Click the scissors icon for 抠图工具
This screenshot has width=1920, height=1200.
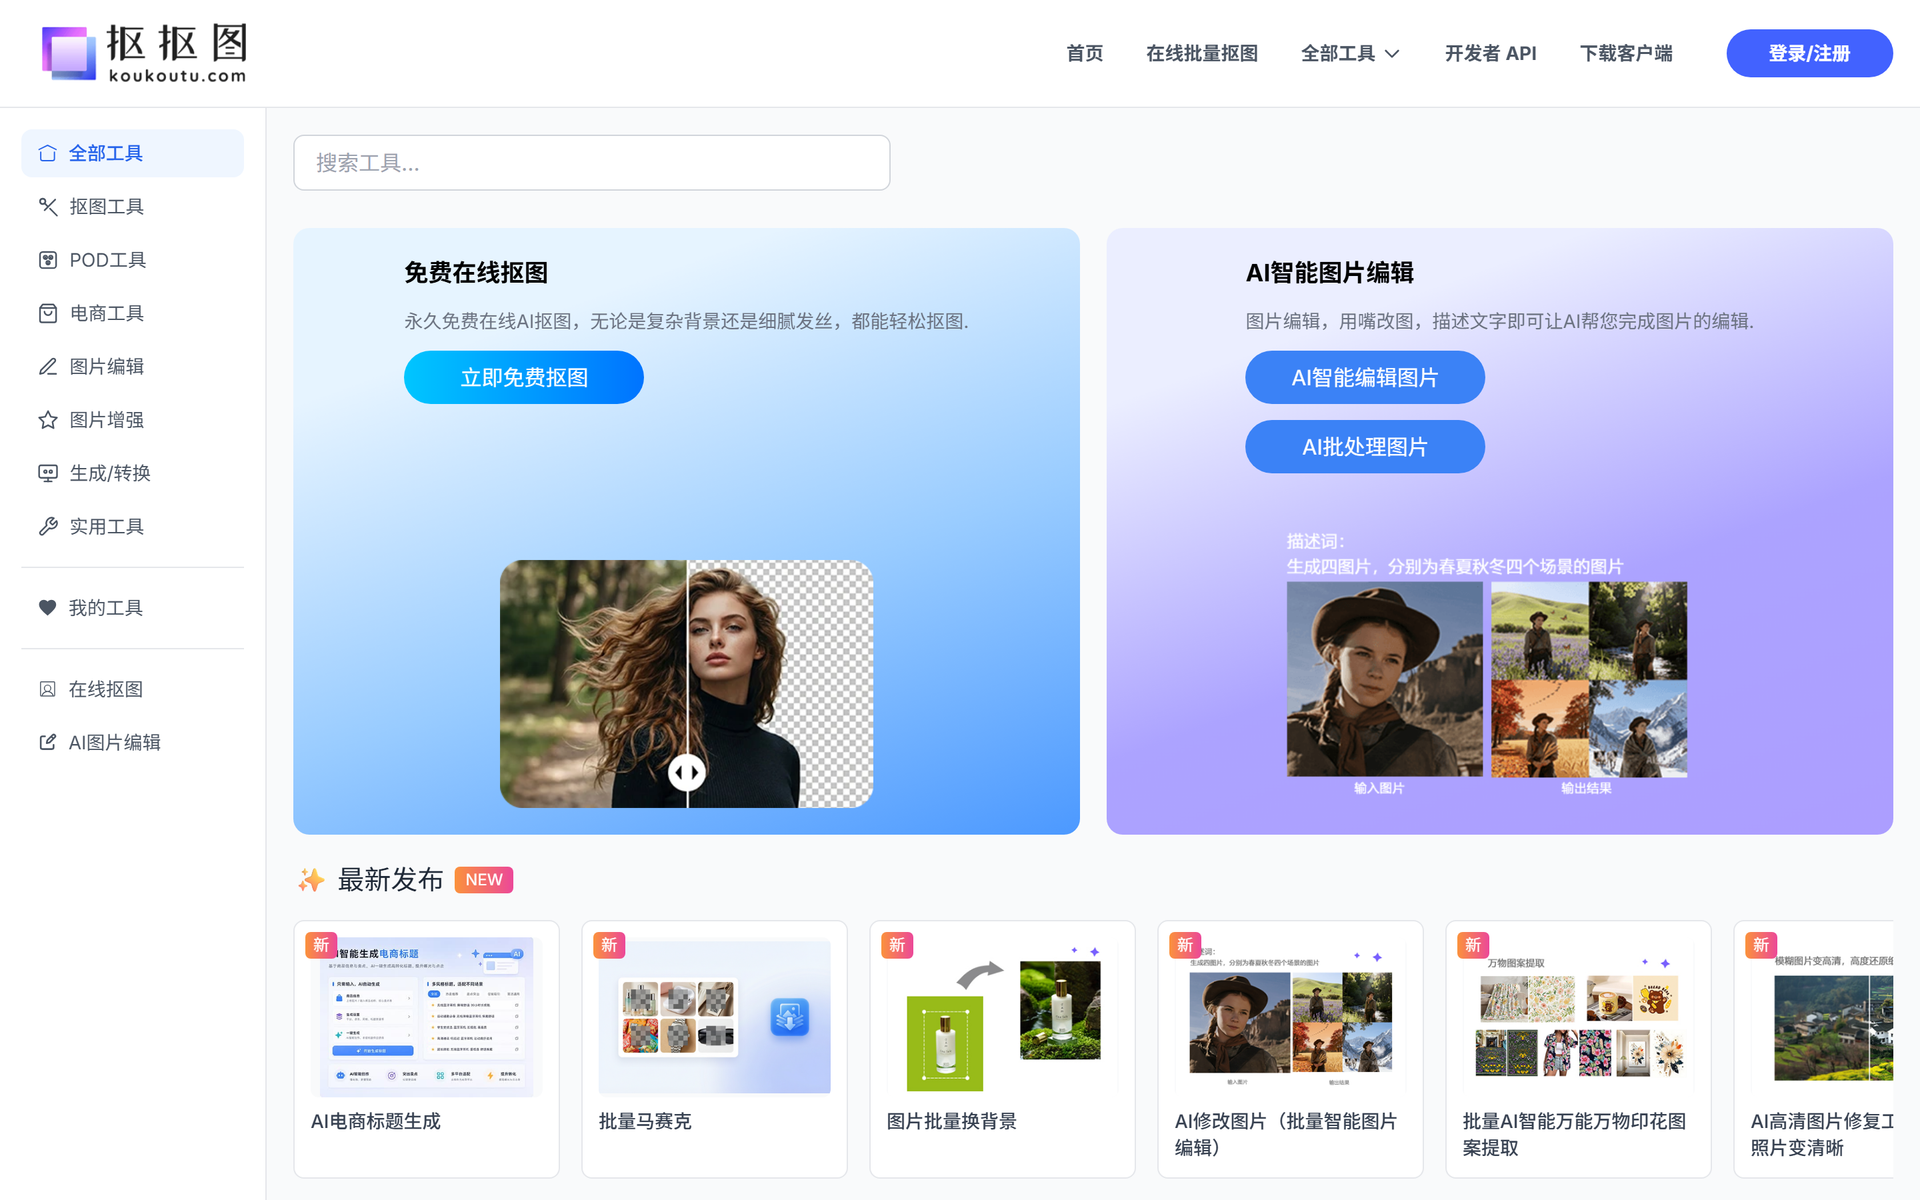pyautogui.click(x=47, y=206)
